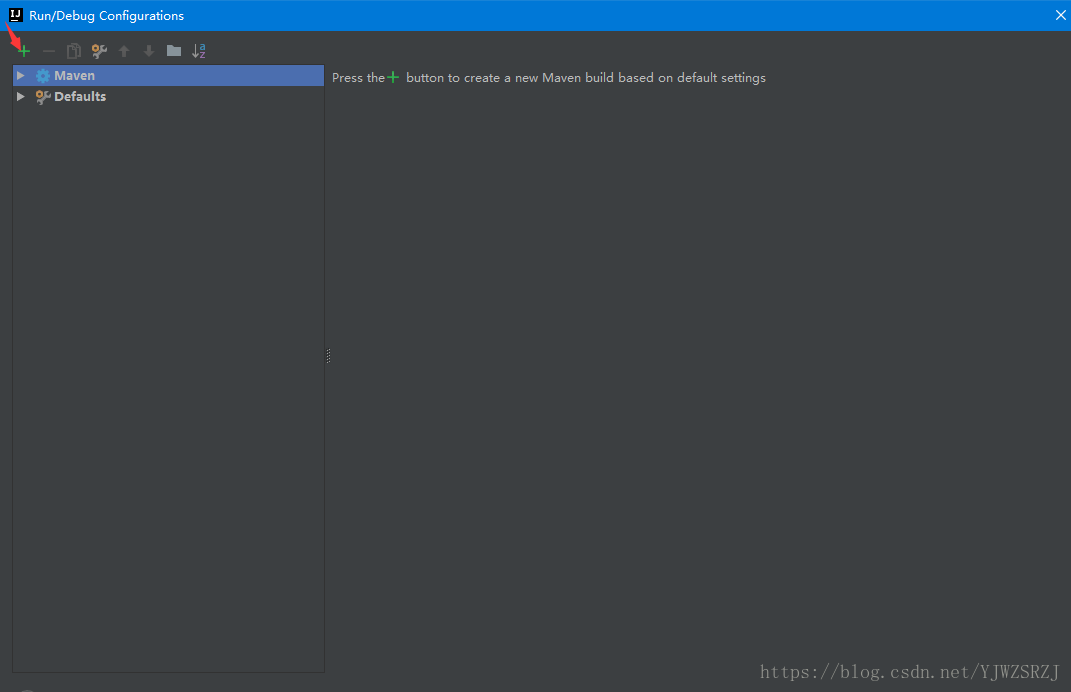Click the Defaults wrench icon in the tree

(x=43, y=97)
